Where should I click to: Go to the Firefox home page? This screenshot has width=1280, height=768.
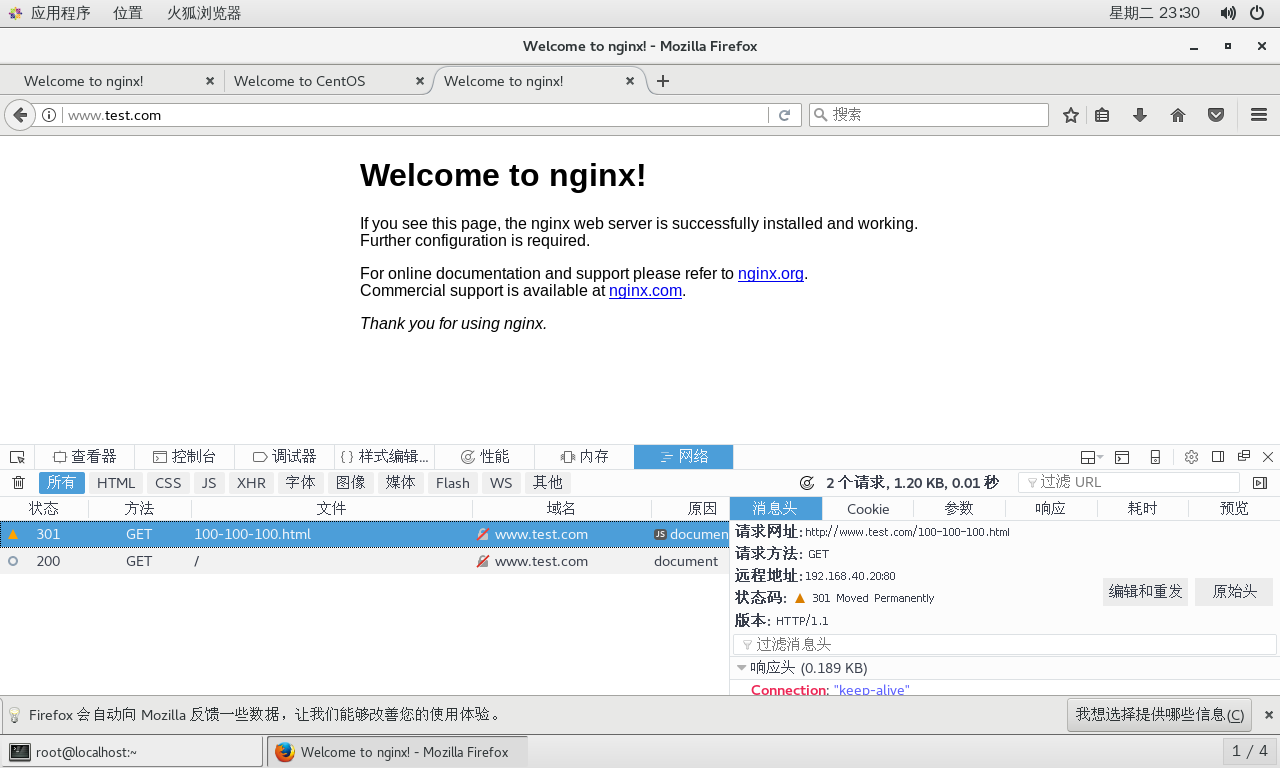tap(1178, 115)
